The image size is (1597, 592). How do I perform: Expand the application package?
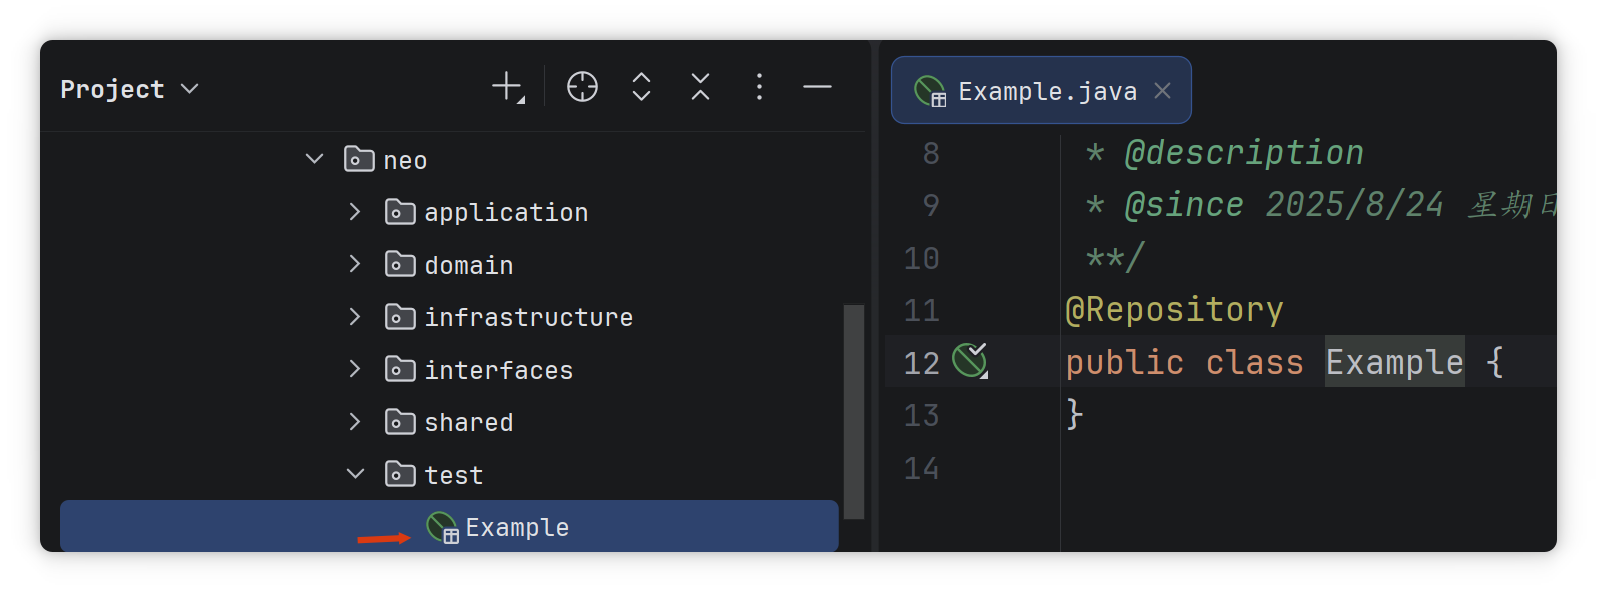coord(355,212)
